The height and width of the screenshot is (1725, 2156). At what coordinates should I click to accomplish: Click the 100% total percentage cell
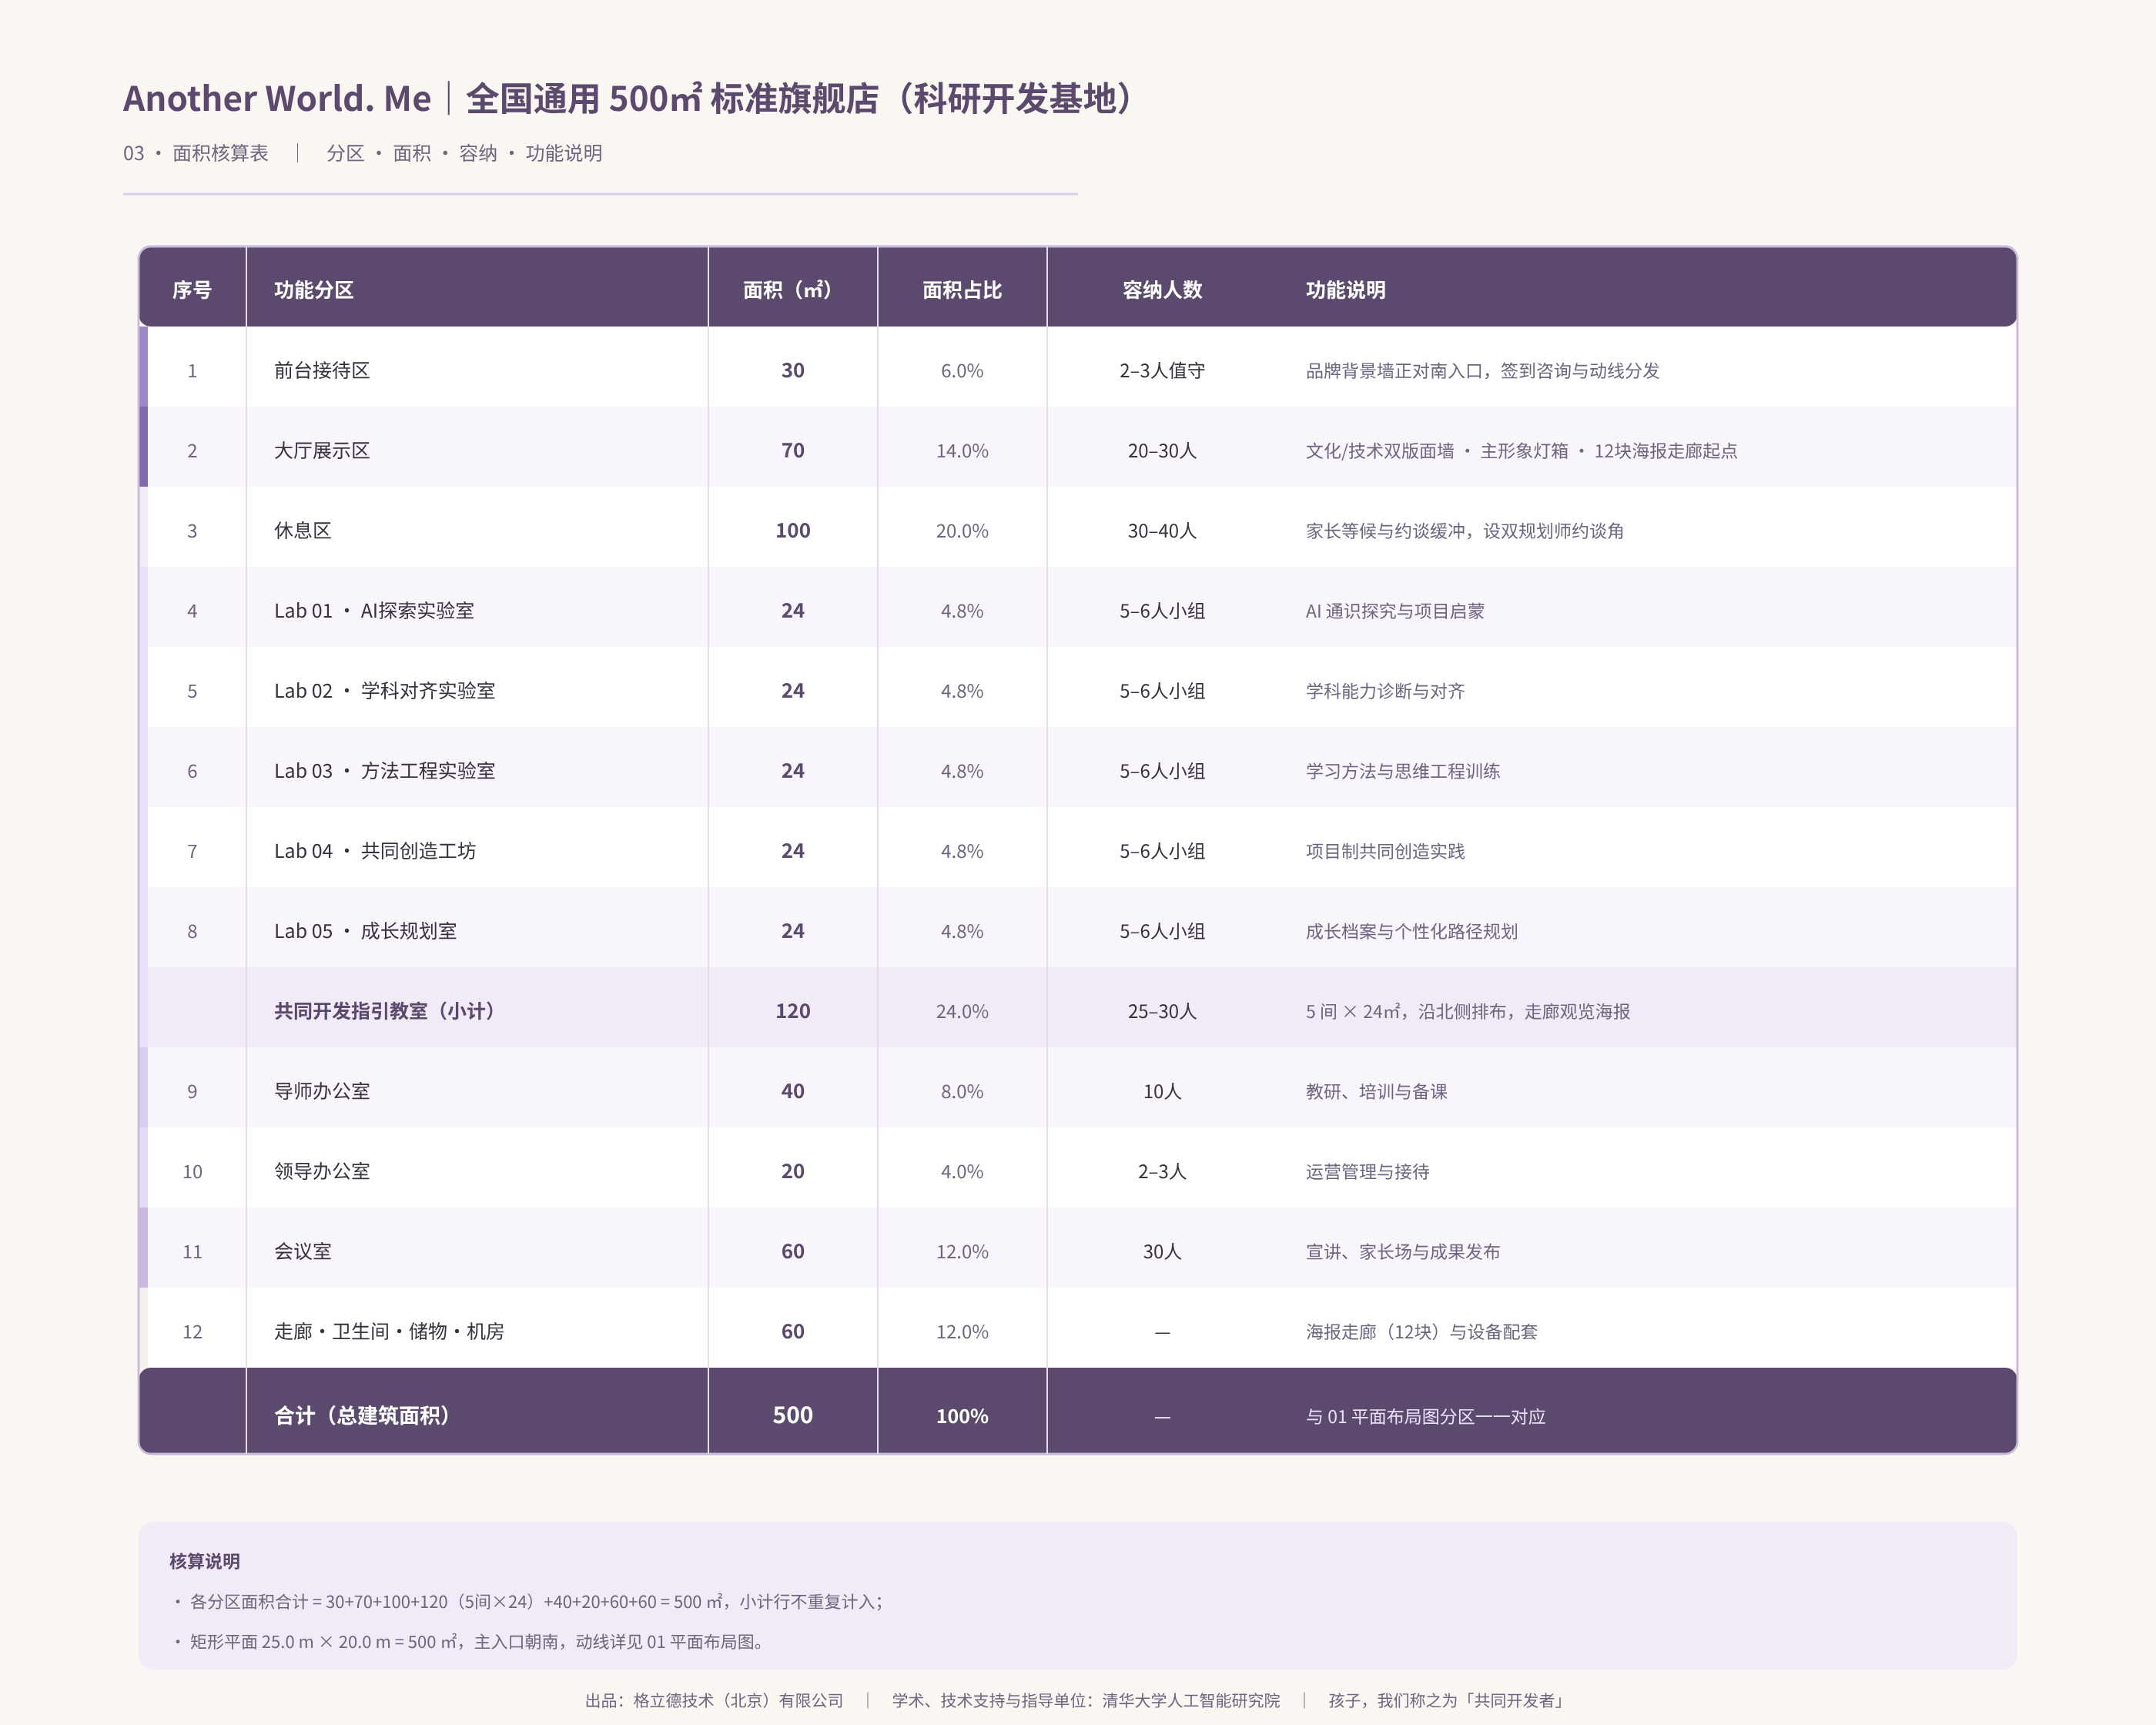click(962, 1416)
